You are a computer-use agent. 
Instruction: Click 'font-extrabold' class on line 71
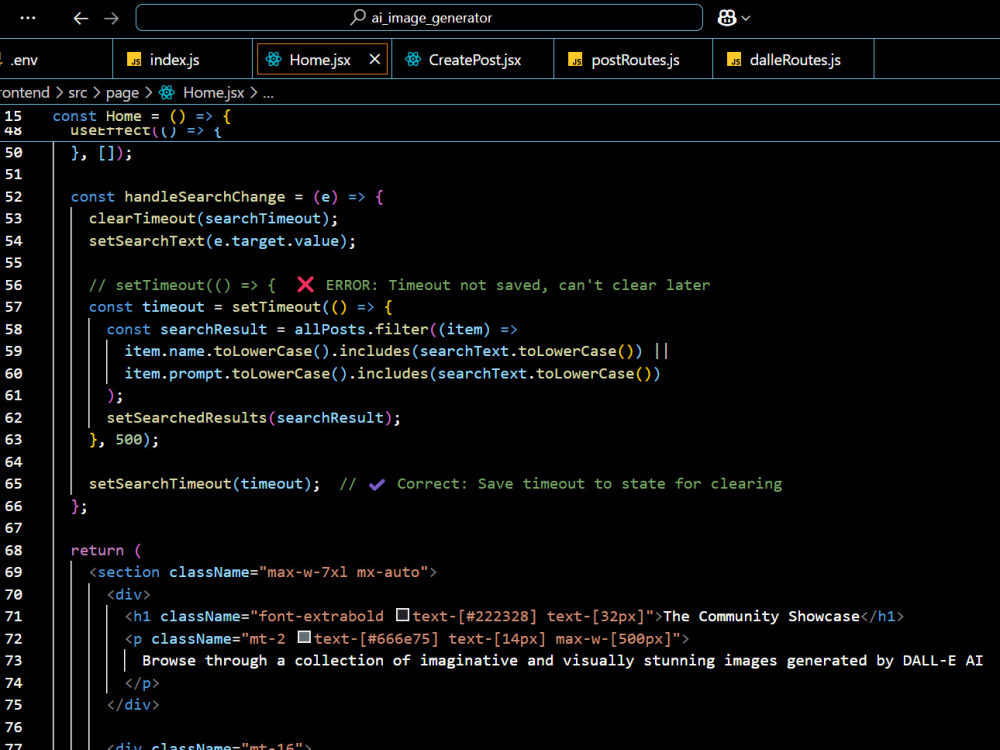[321, 617]
